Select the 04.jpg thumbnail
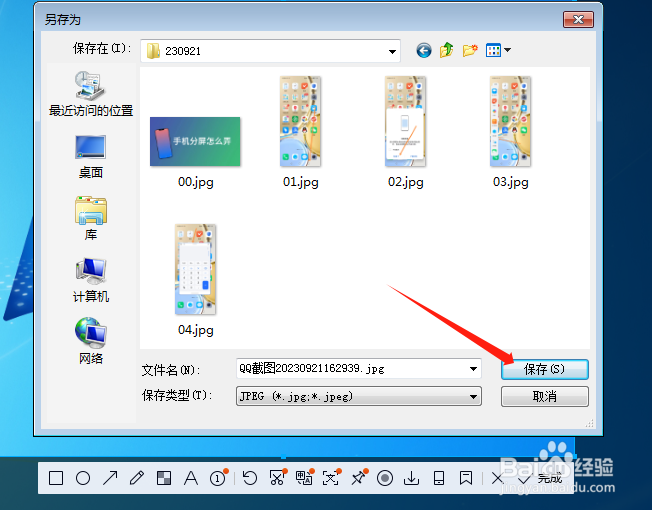Screen dimensions: 652x510 [x=195, y=269]
